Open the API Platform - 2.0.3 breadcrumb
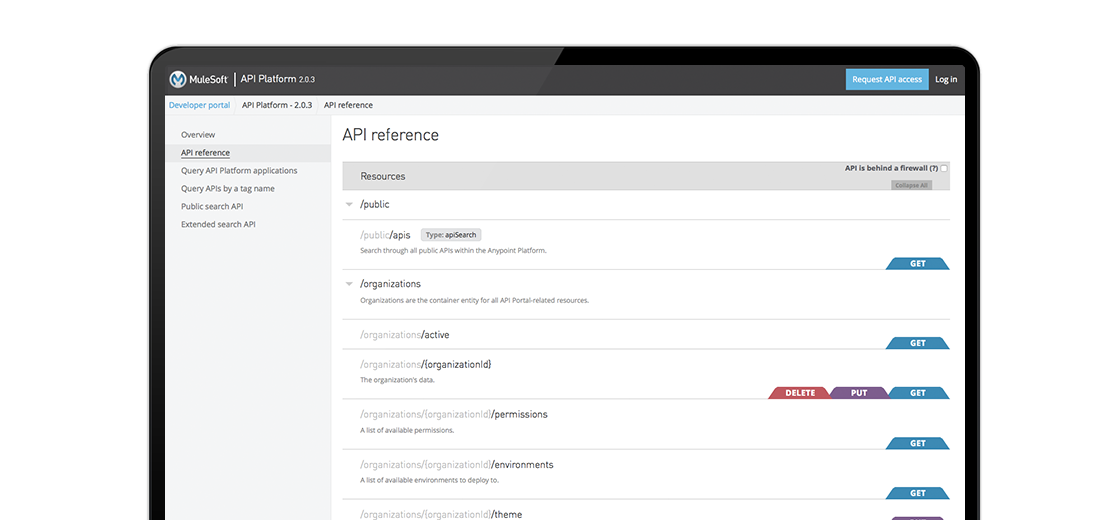The height and width of the screenshot is (520, 1120). click(x=277, y=105)
